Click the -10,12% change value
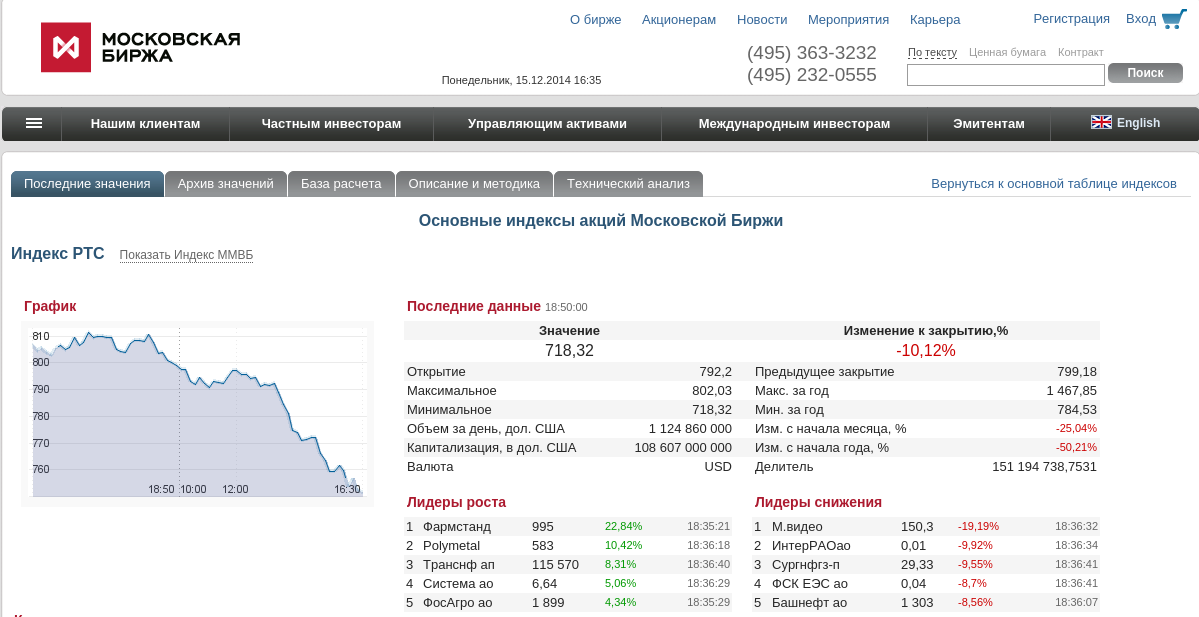 [925, 350]
